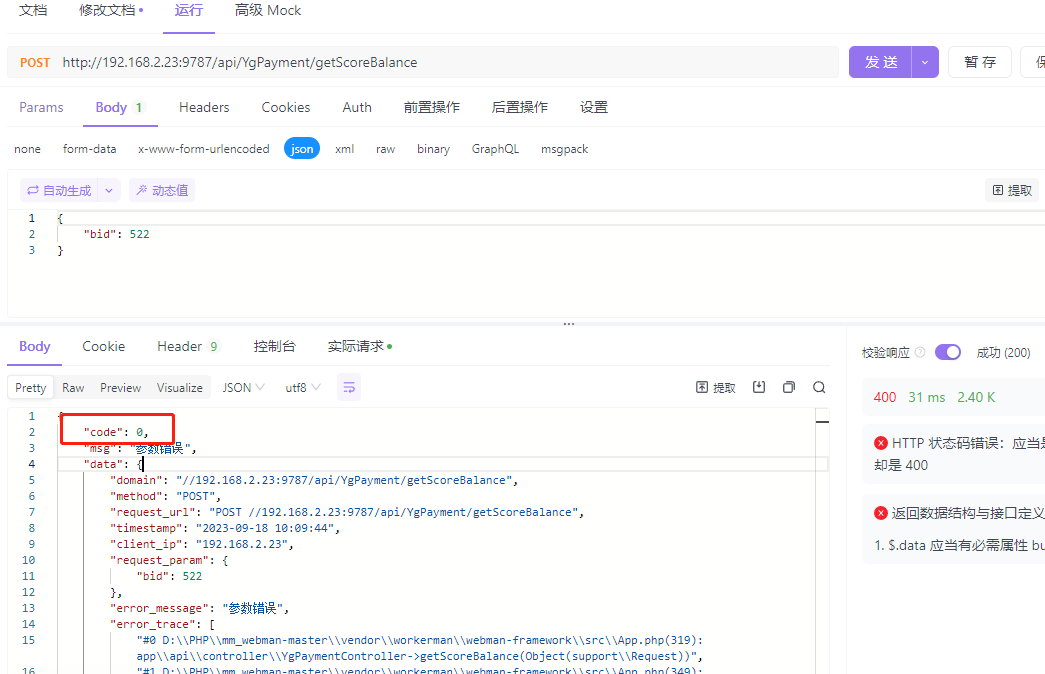Image resolution: width=1045 pixels, height=674 pixels.
Task: Toggle the 校验响应 validation switch
Action: pos(948,352)
